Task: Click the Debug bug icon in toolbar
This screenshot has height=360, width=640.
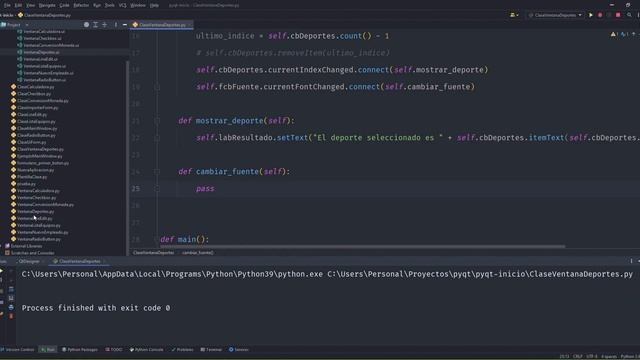Action: tap(600, 15)
